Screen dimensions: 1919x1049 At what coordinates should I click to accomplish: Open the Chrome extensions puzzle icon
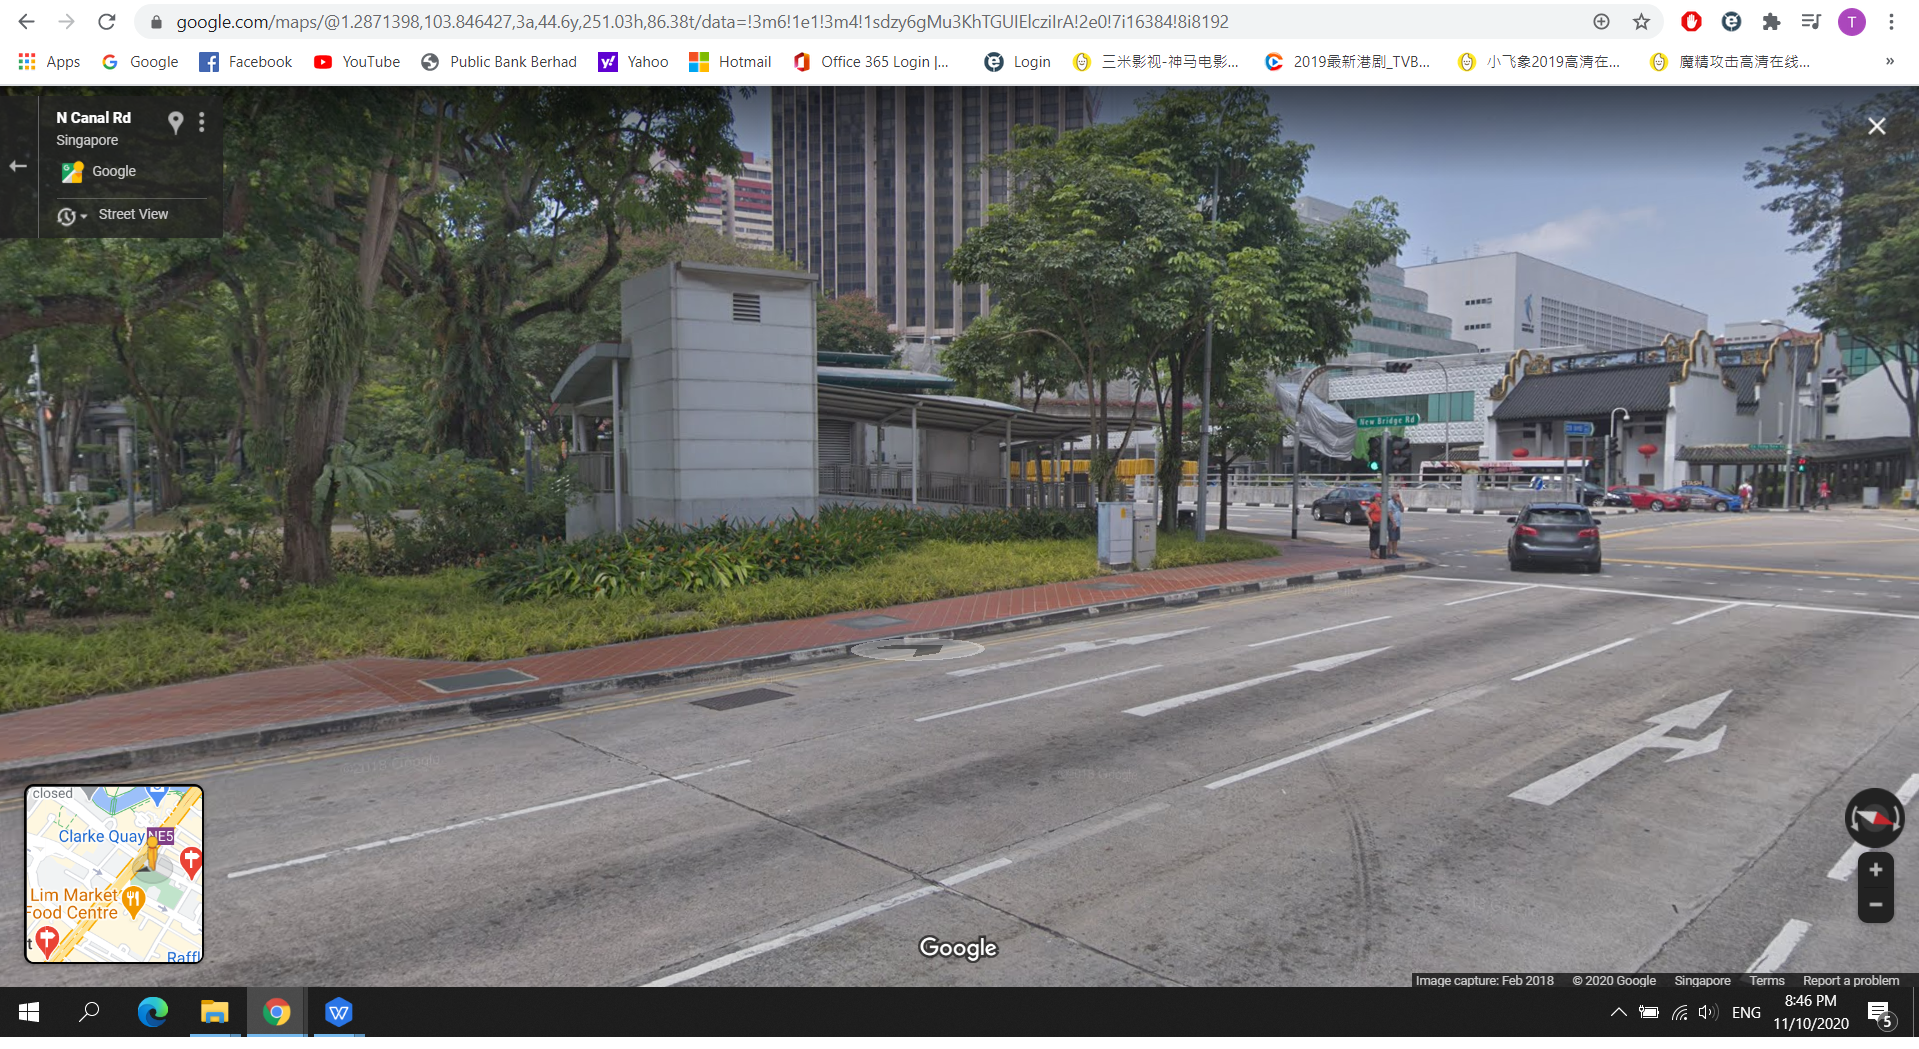pyautogui.click(x=1771, y=22)
